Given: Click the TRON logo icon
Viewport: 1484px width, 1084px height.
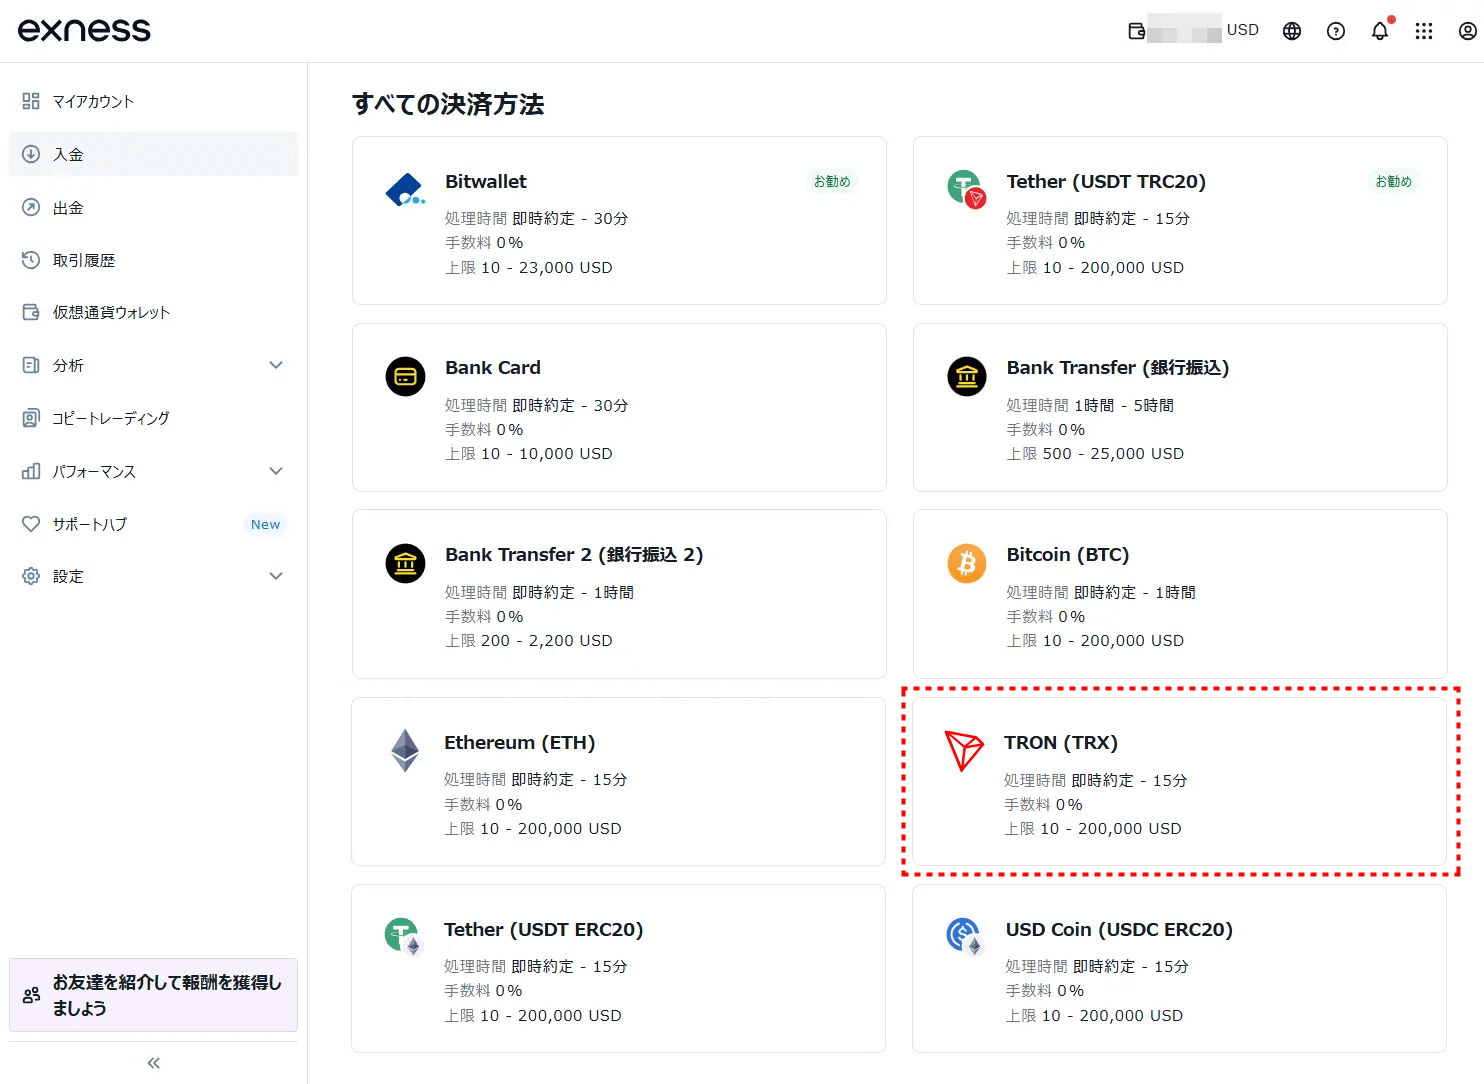Looking at the screenshot, I should [x=964, y=750].
